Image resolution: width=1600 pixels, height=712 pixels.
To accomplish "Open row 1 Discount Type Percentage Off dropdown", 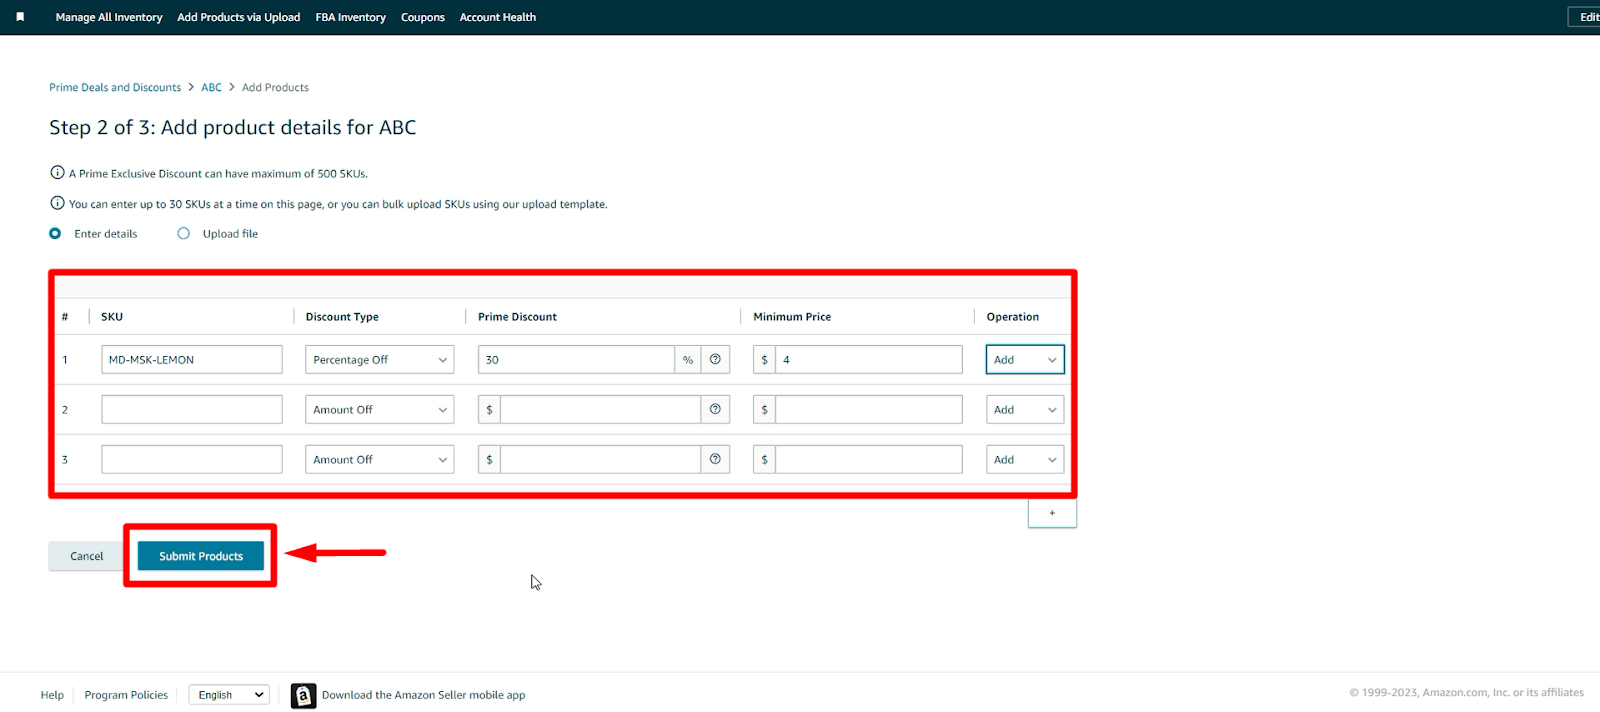I will 380,360.
